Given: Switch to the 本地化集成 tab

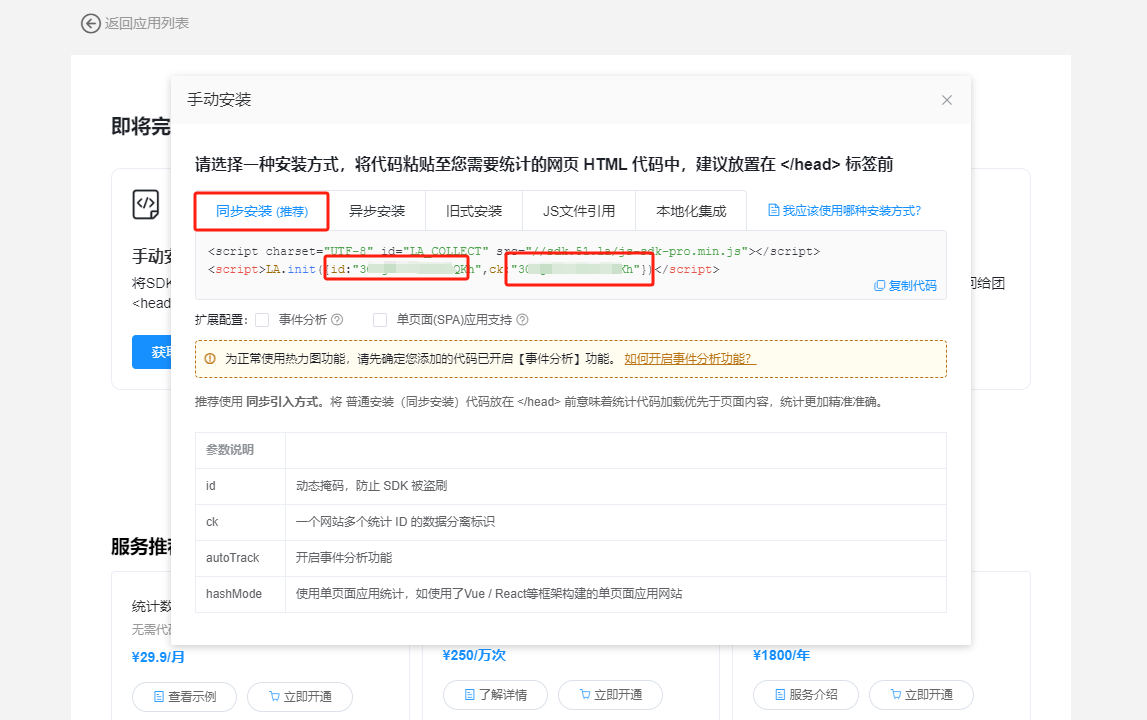Looking at the screenshot, I should click(691, 211).
